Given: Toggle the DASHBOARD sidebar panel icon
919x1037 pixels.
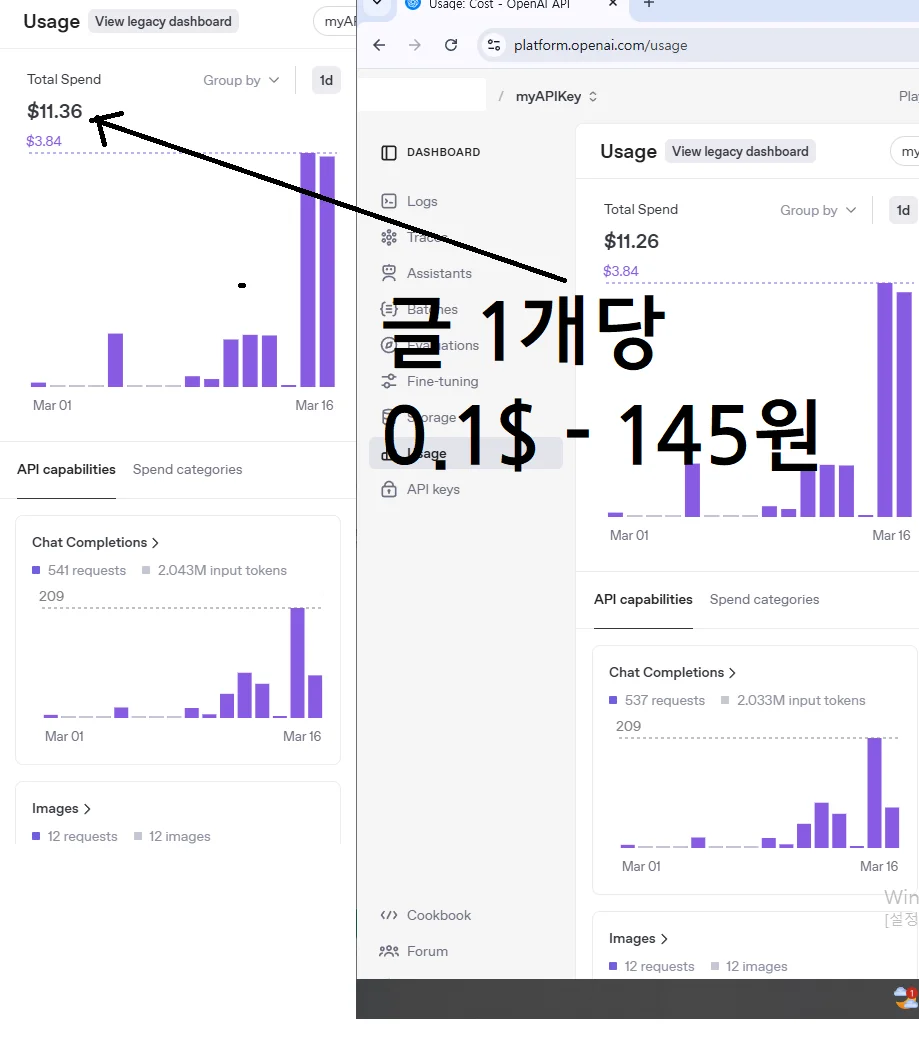Looking at the screenshot, I should pyautogui.click(x=389, y=153).
